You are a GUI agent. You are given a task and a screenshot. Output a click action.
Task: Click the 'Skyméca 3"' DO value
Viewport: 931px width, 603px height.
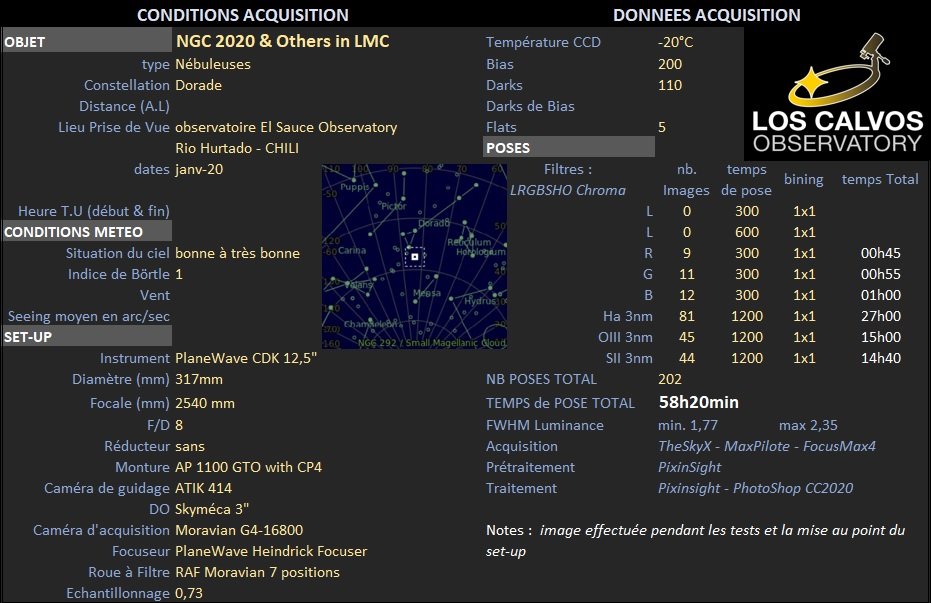point(212,509)
